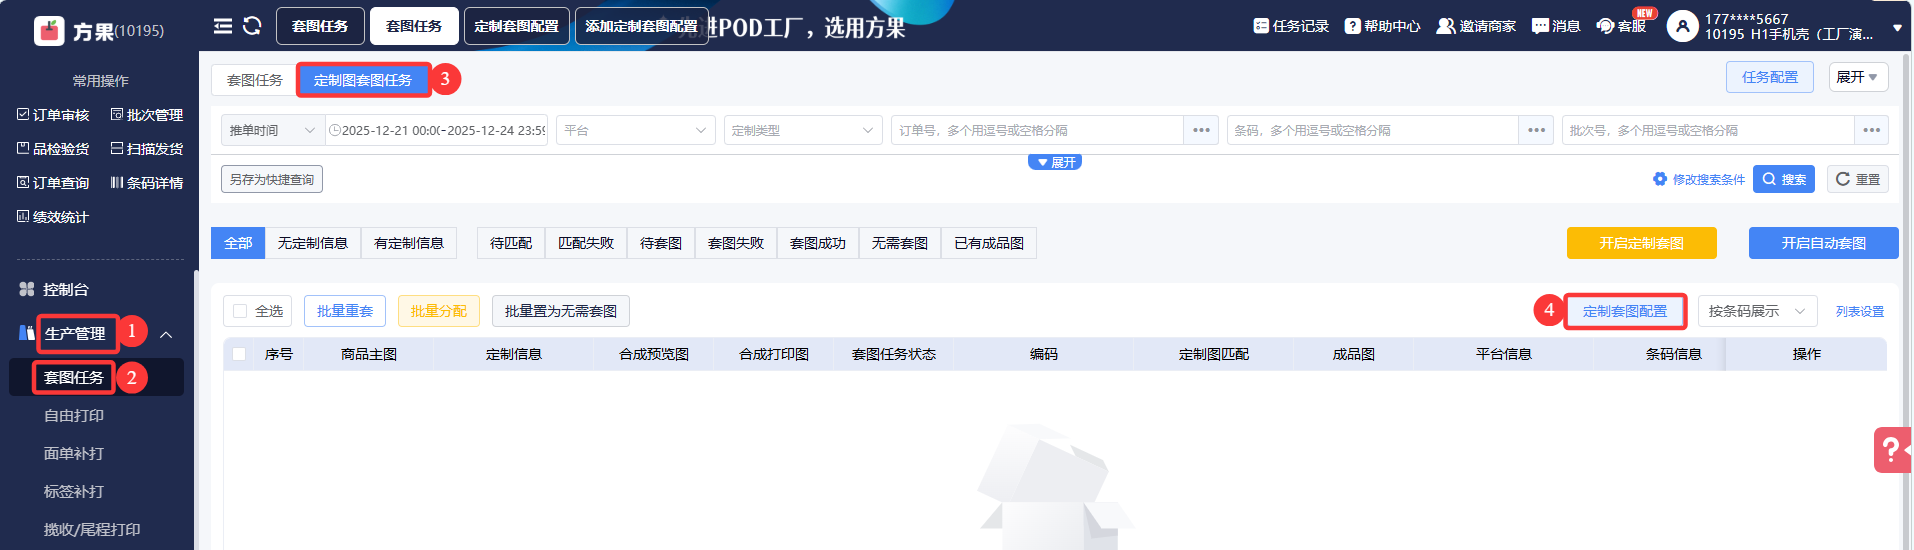Viewport: 1914px width, 550px height.
Task: Click the blue 搜索 search button
Action: coord(1783,180)
